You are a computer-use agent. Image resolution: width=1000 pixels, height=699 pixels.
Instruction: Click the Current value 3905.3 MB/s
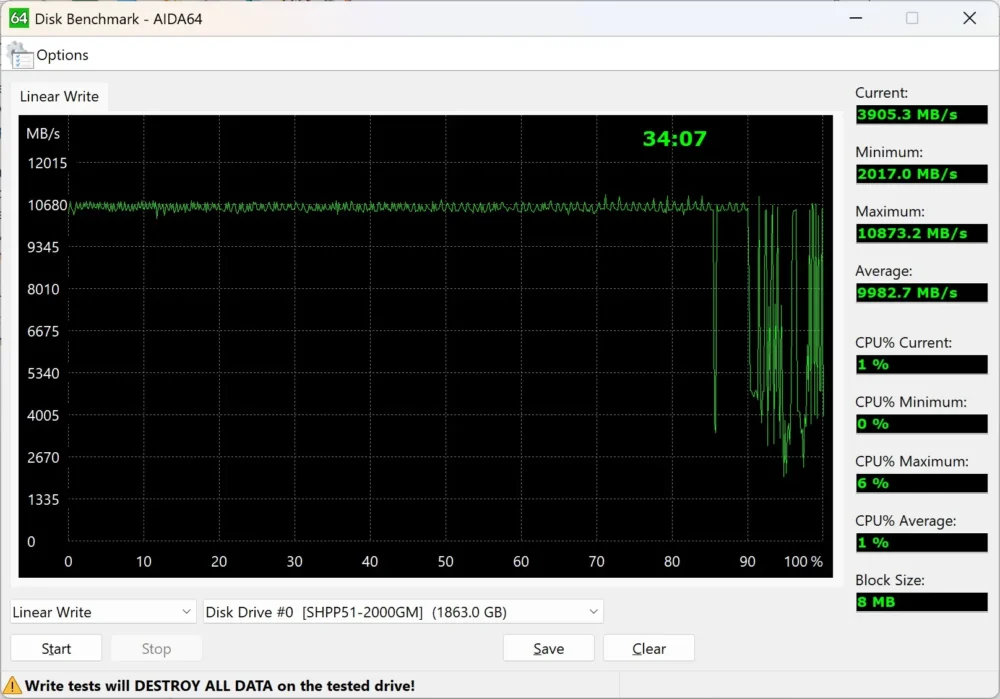click(x=921, y=115)
